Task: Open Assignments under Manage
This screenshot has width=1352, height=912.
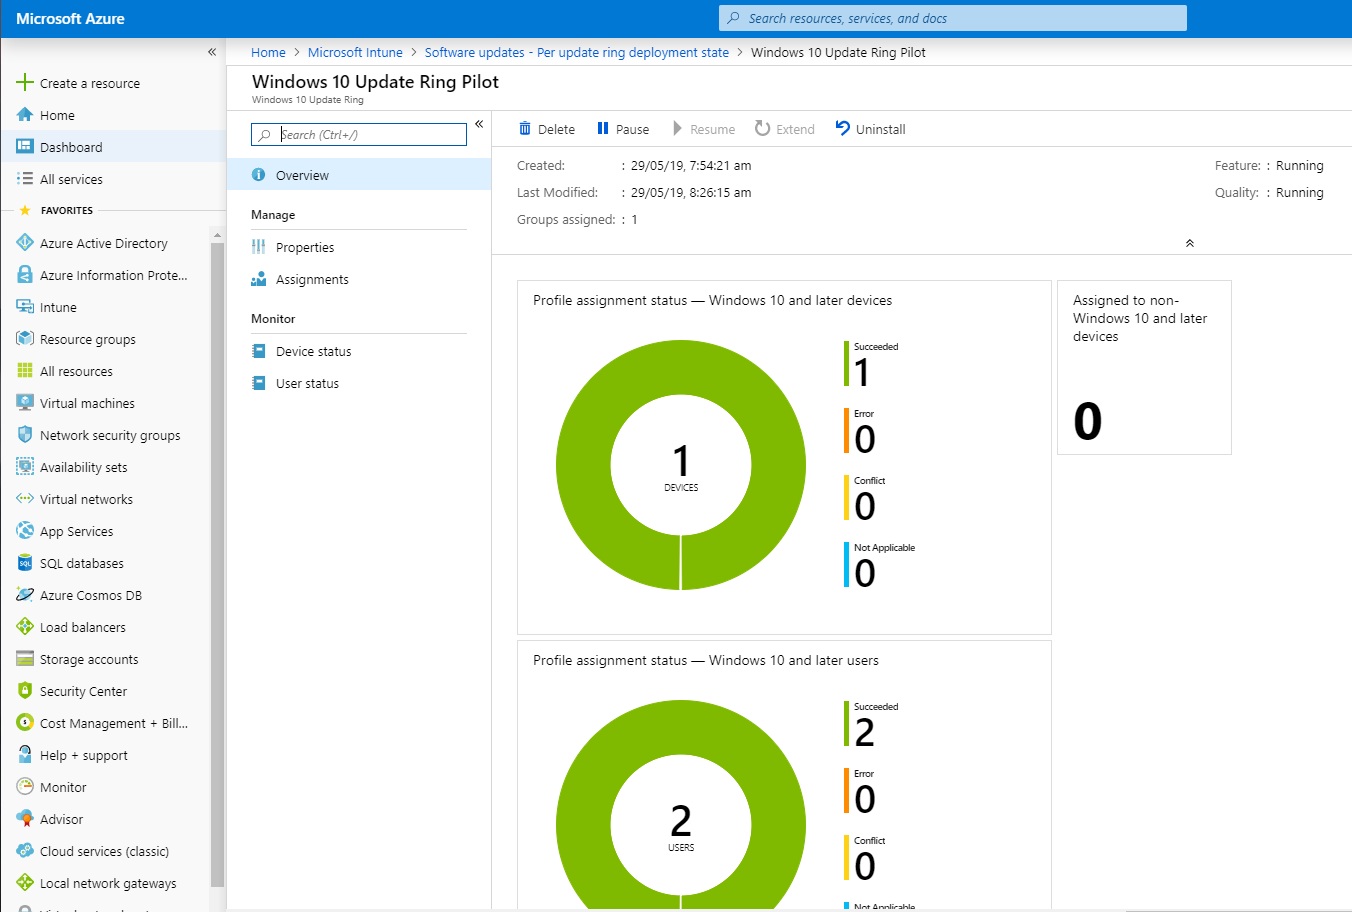Action: (312, 279)
